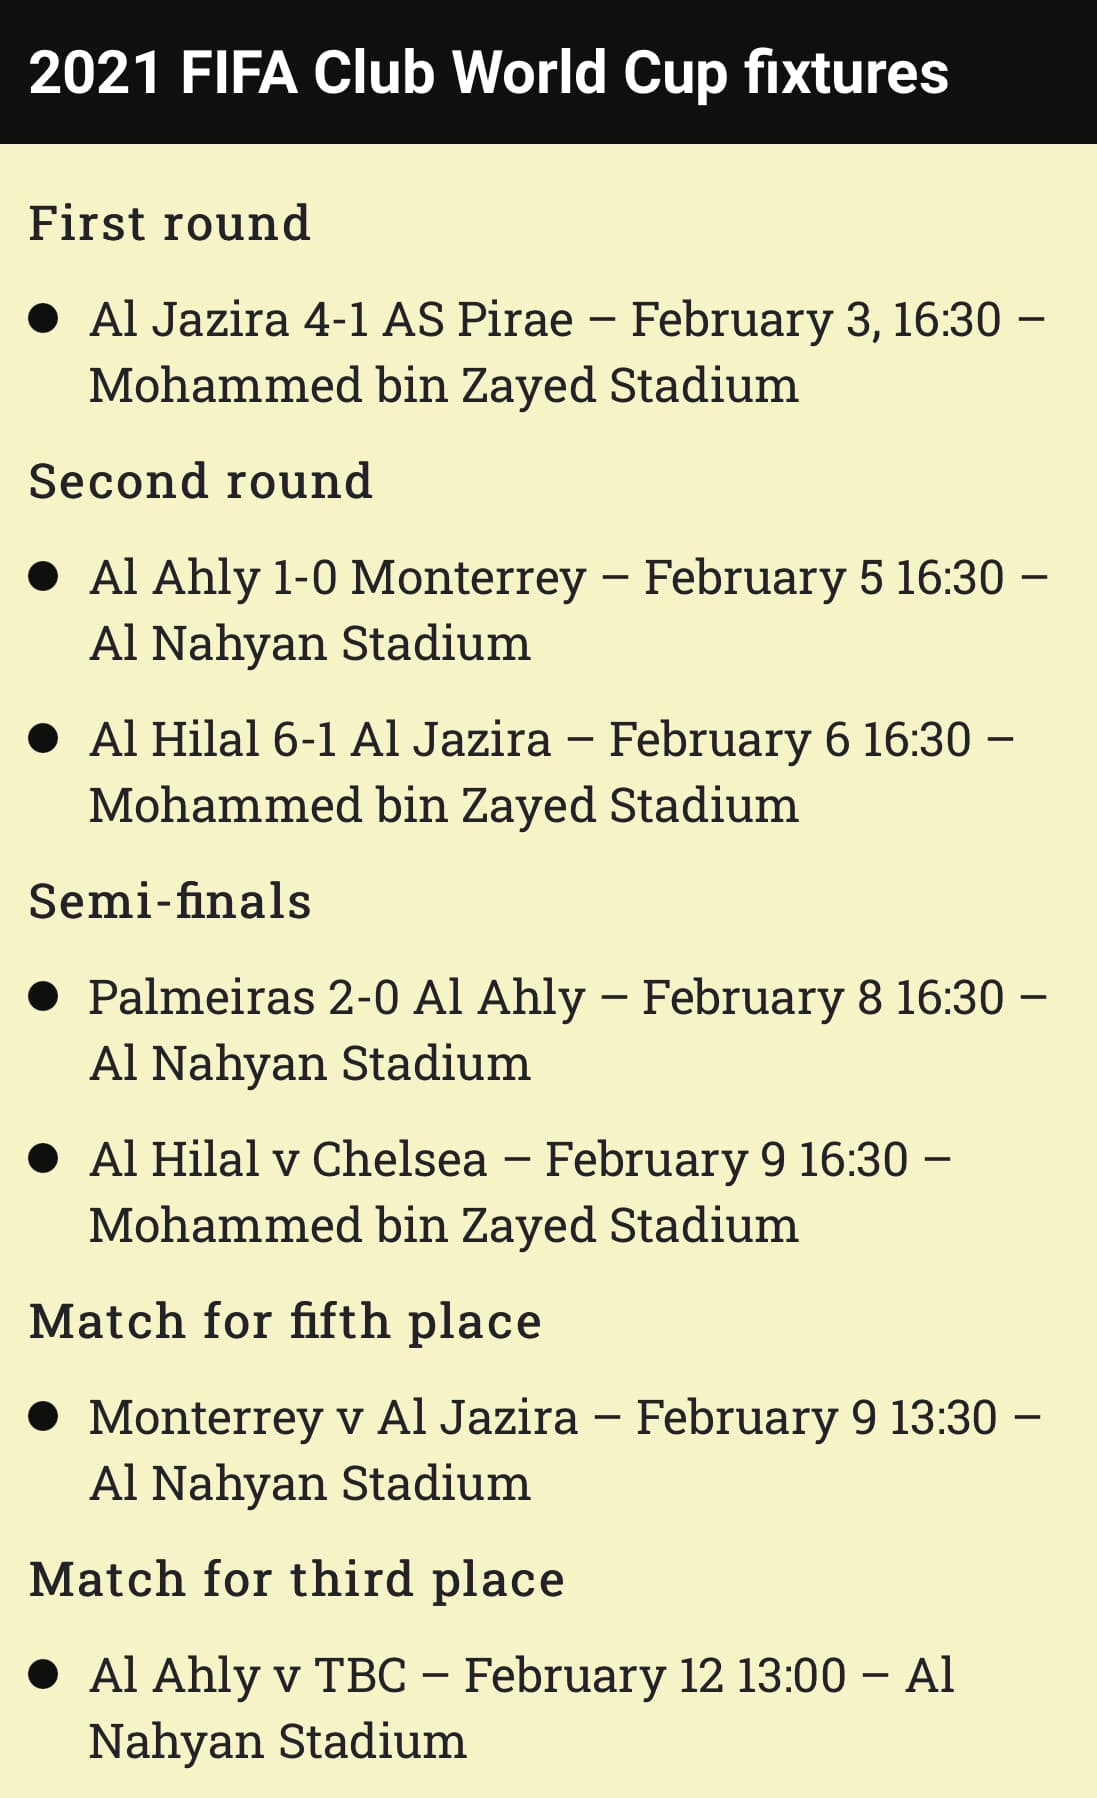1097x1798 pixels.
Task: Click bullet point beside Al Ahly 1-0 Monterrey
Action: [x=43, y=577]
